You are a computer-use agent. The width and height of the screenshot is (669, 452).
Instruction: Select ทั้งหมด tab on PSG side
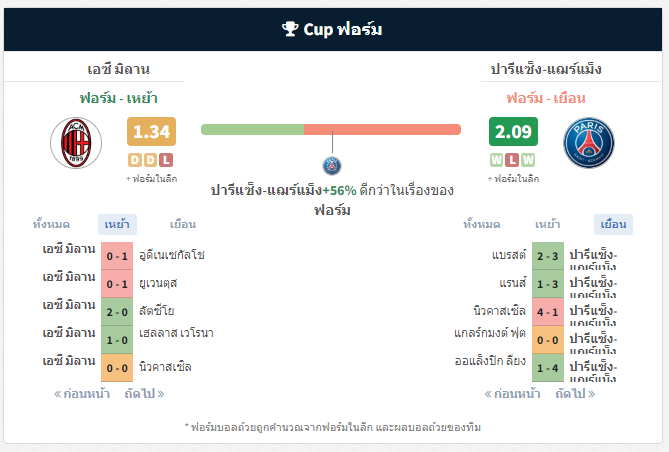click(x=482, y=224)
